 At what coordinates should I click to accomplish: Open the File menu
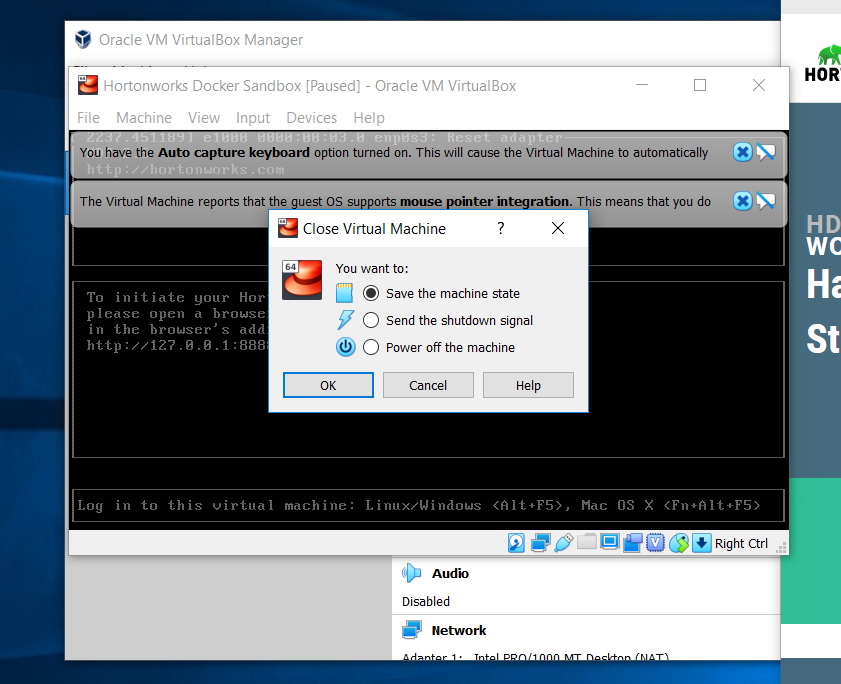88,117
